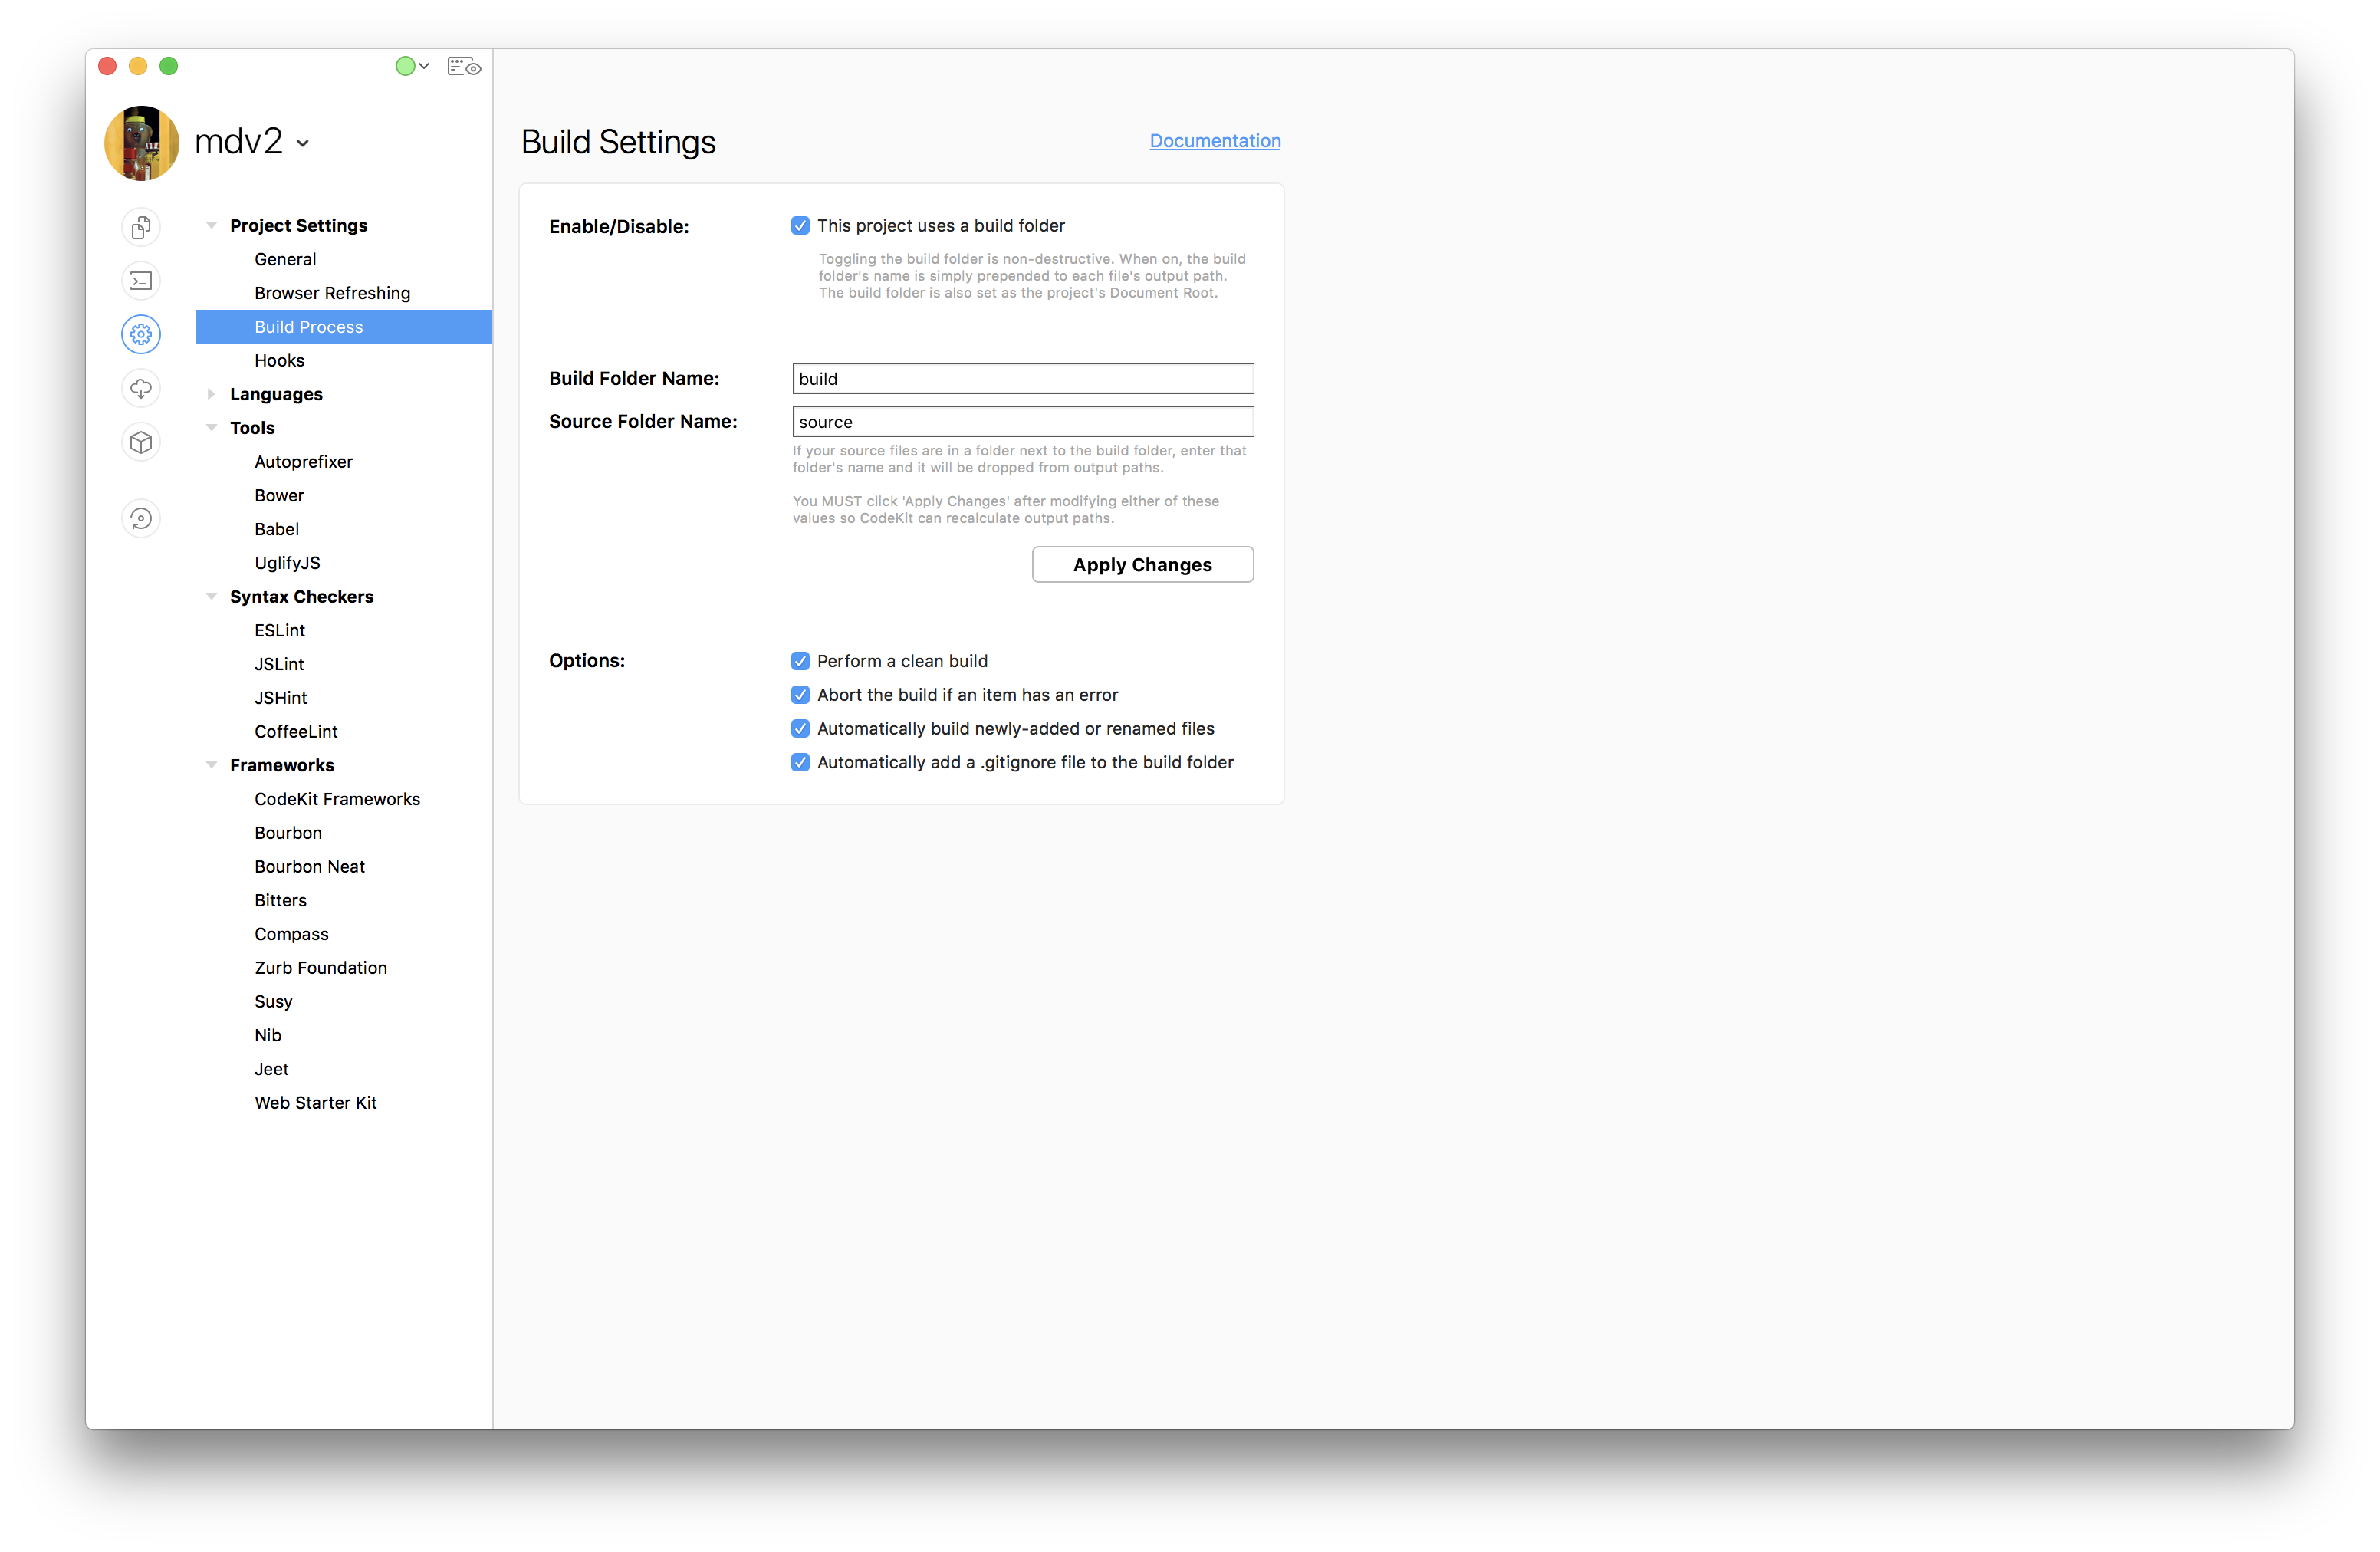The height and width of the screenshot is (1552, 2380).
Task: Click the Project Settings group label
Action: (298, 225)
